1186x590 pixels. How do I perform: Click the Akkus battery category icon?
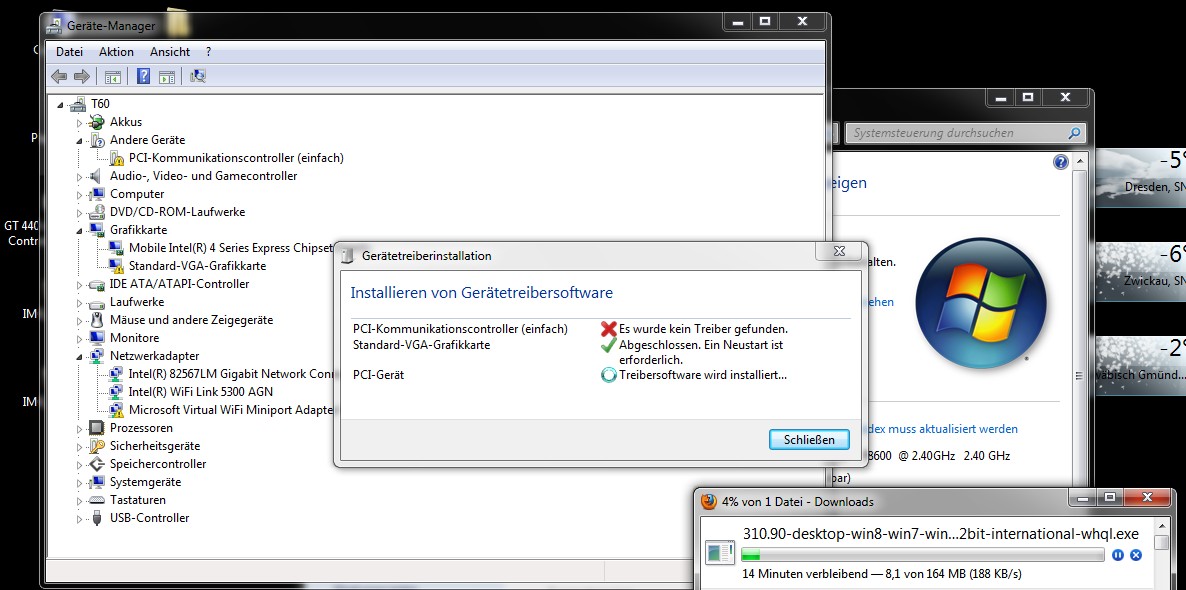96,122
